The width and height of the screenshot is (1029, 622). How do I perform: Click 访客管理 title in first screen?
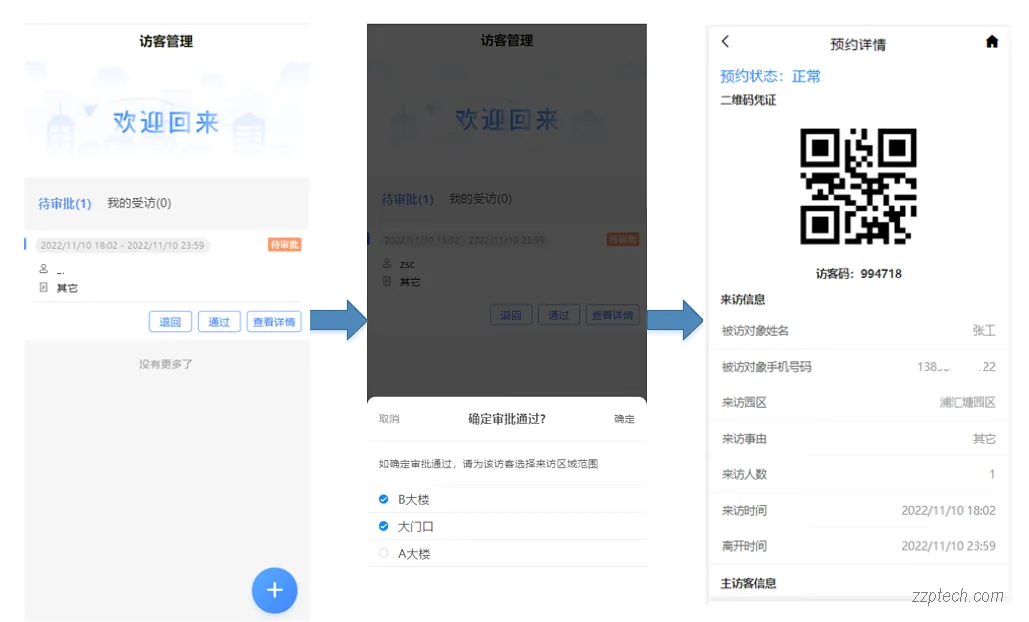166,41
